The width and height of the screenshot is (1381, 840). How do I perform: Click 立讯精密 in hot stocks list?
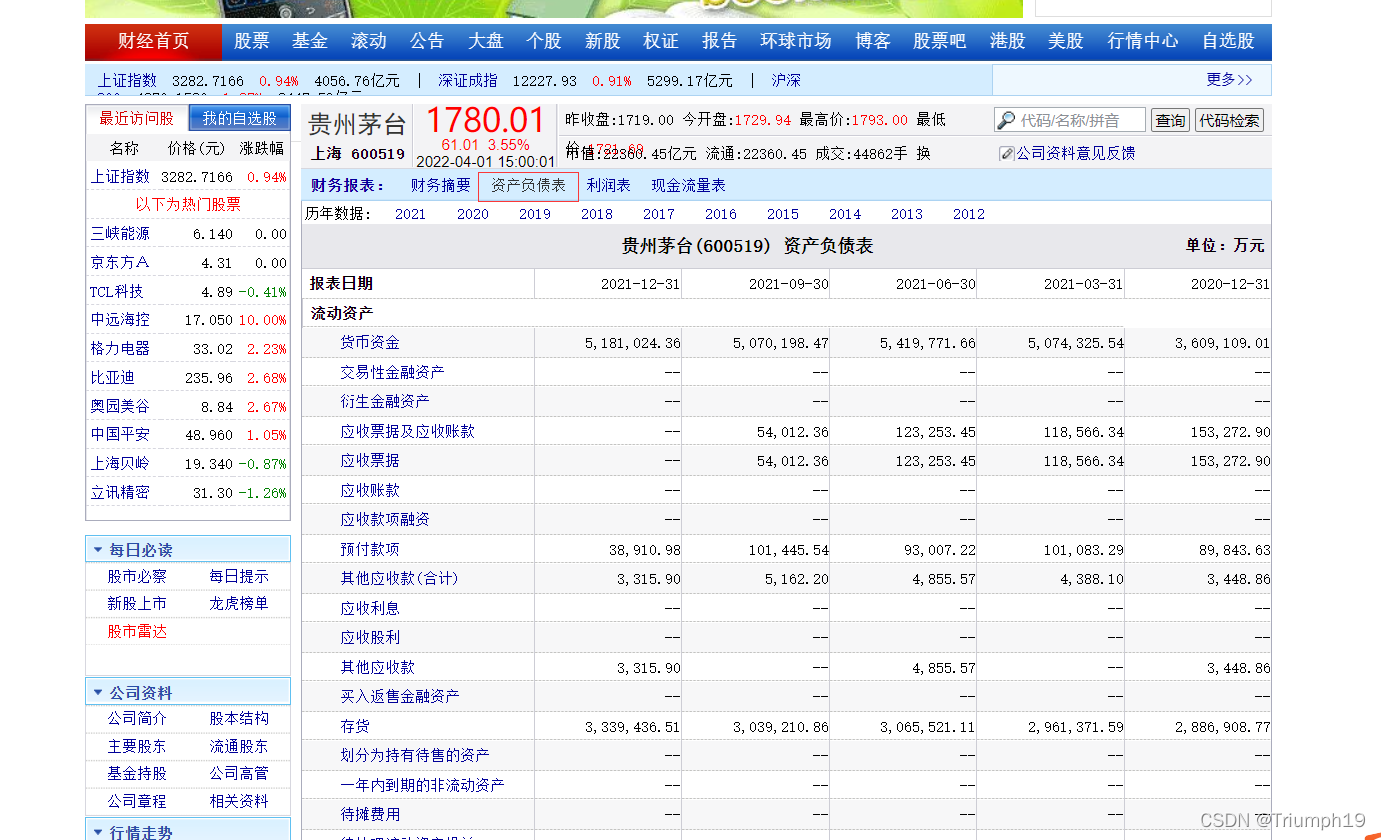click(x=120, y=493)
